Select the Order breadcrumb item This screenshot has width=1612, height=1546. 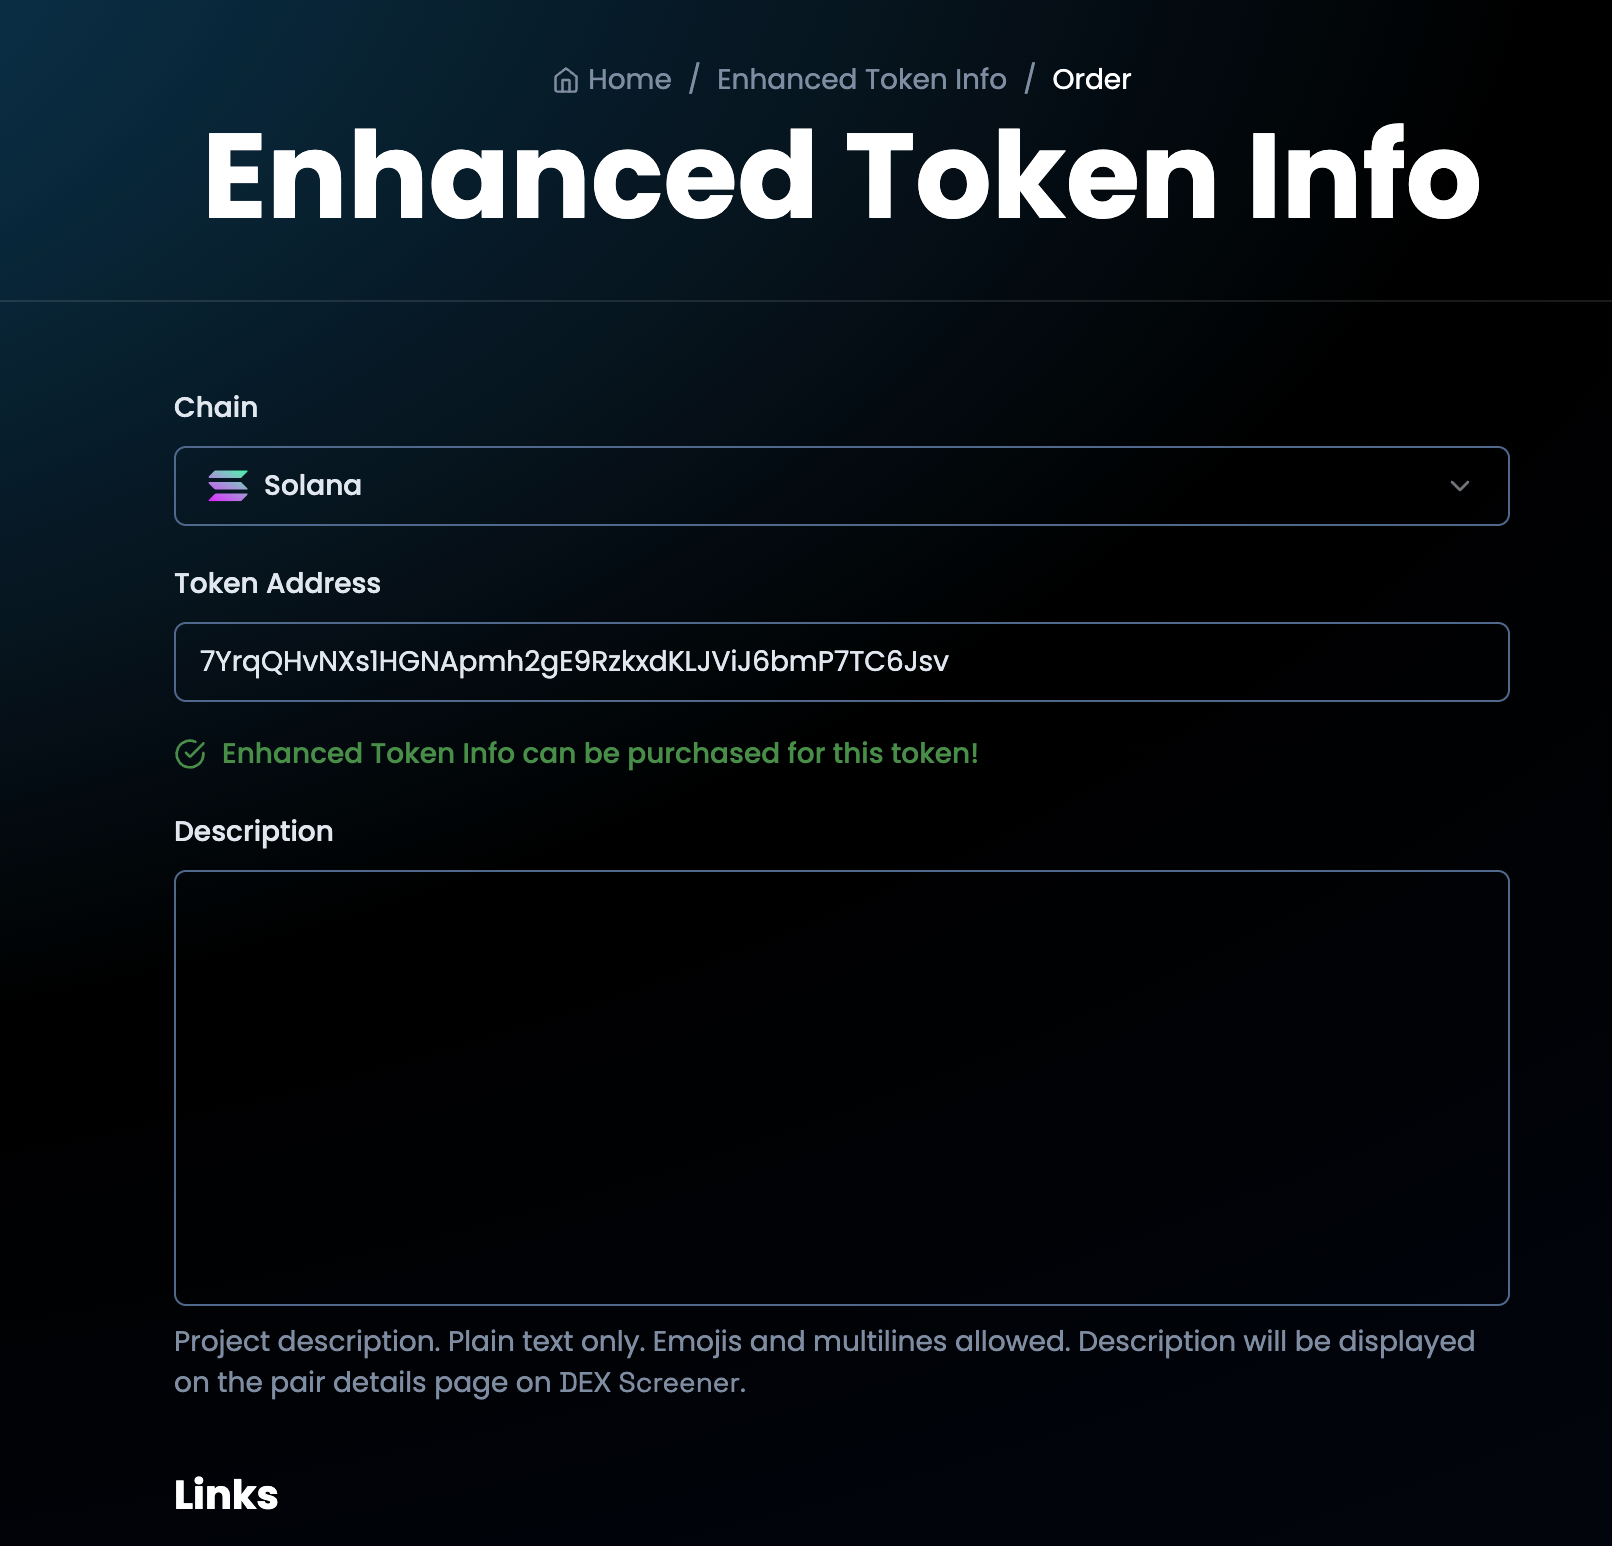click(x=1091, y=79)
